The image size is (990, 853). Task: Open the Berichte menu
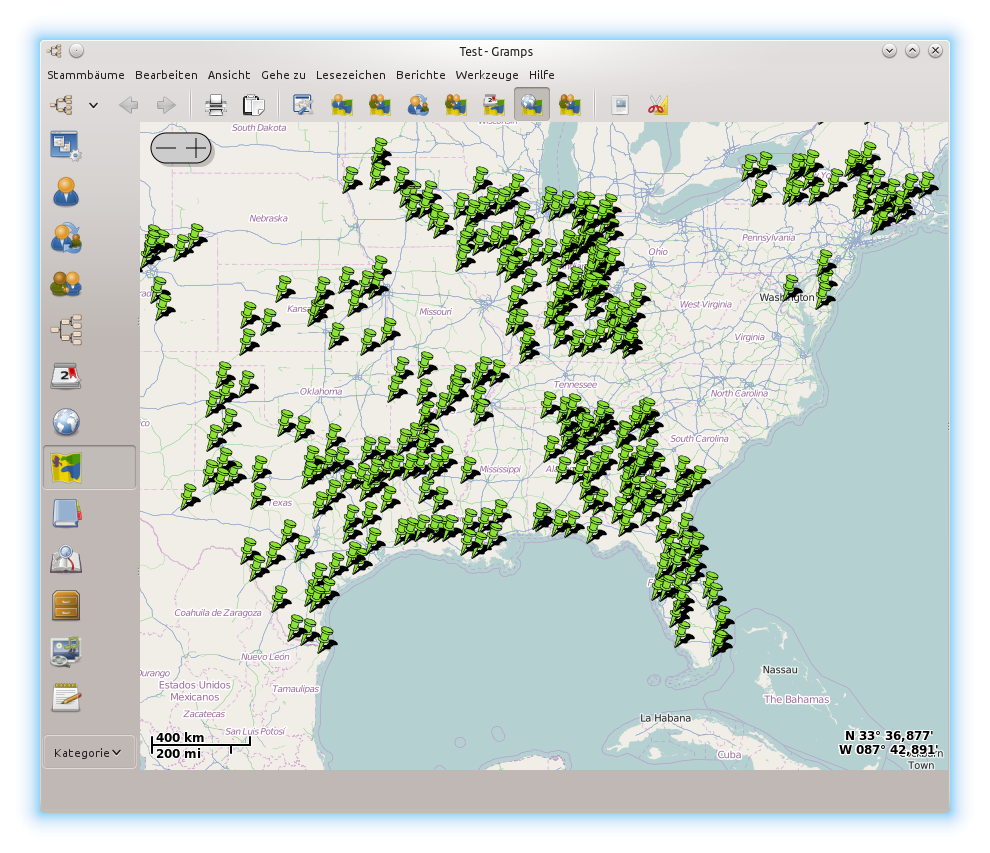coord(420,75)
